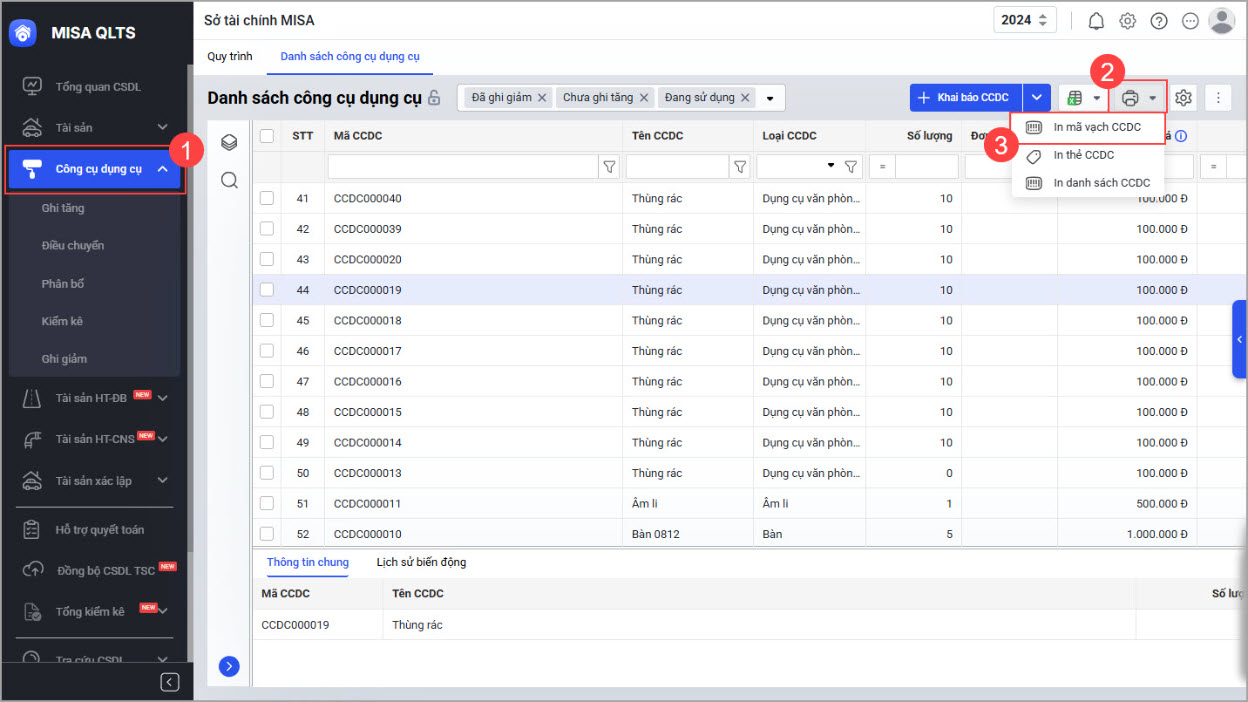Screen dimensions: 1248x702
Task: Click the magnifier search icon left of table
Action: (229, 180)
